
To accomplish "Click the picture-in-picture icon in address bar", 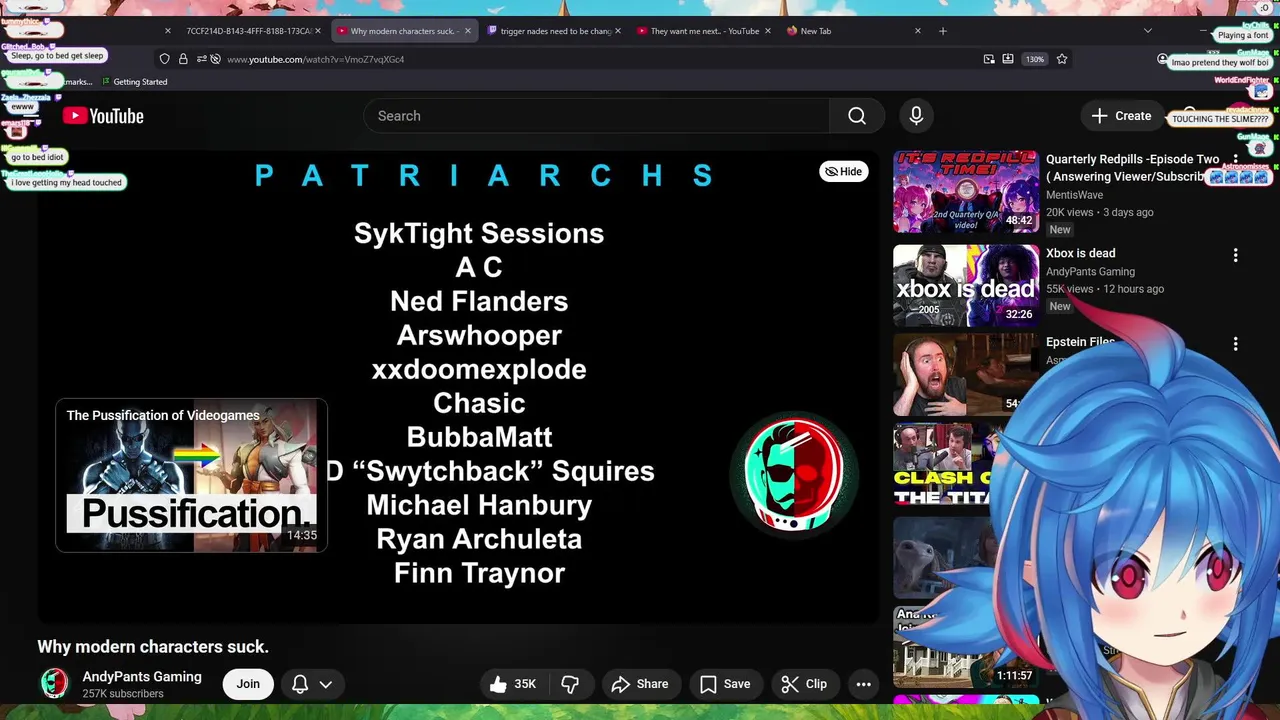I will click(x=989, y=59).
